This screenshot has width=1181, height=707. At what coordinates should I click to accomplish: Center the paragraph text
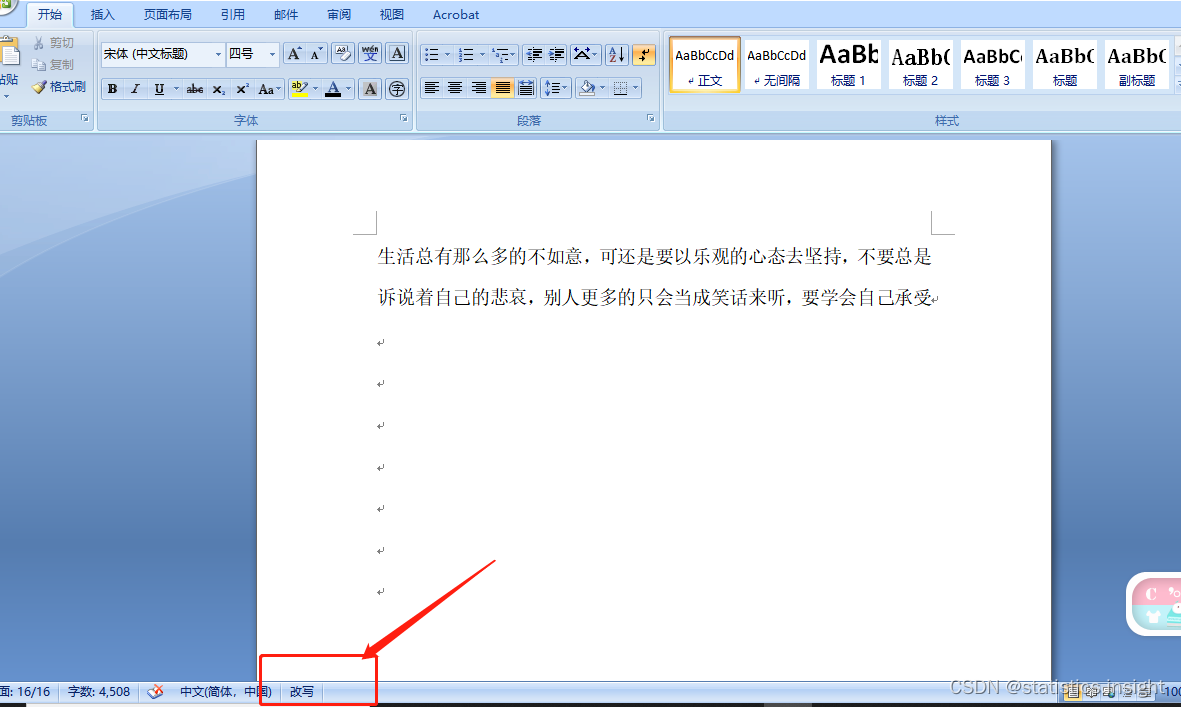455,88
